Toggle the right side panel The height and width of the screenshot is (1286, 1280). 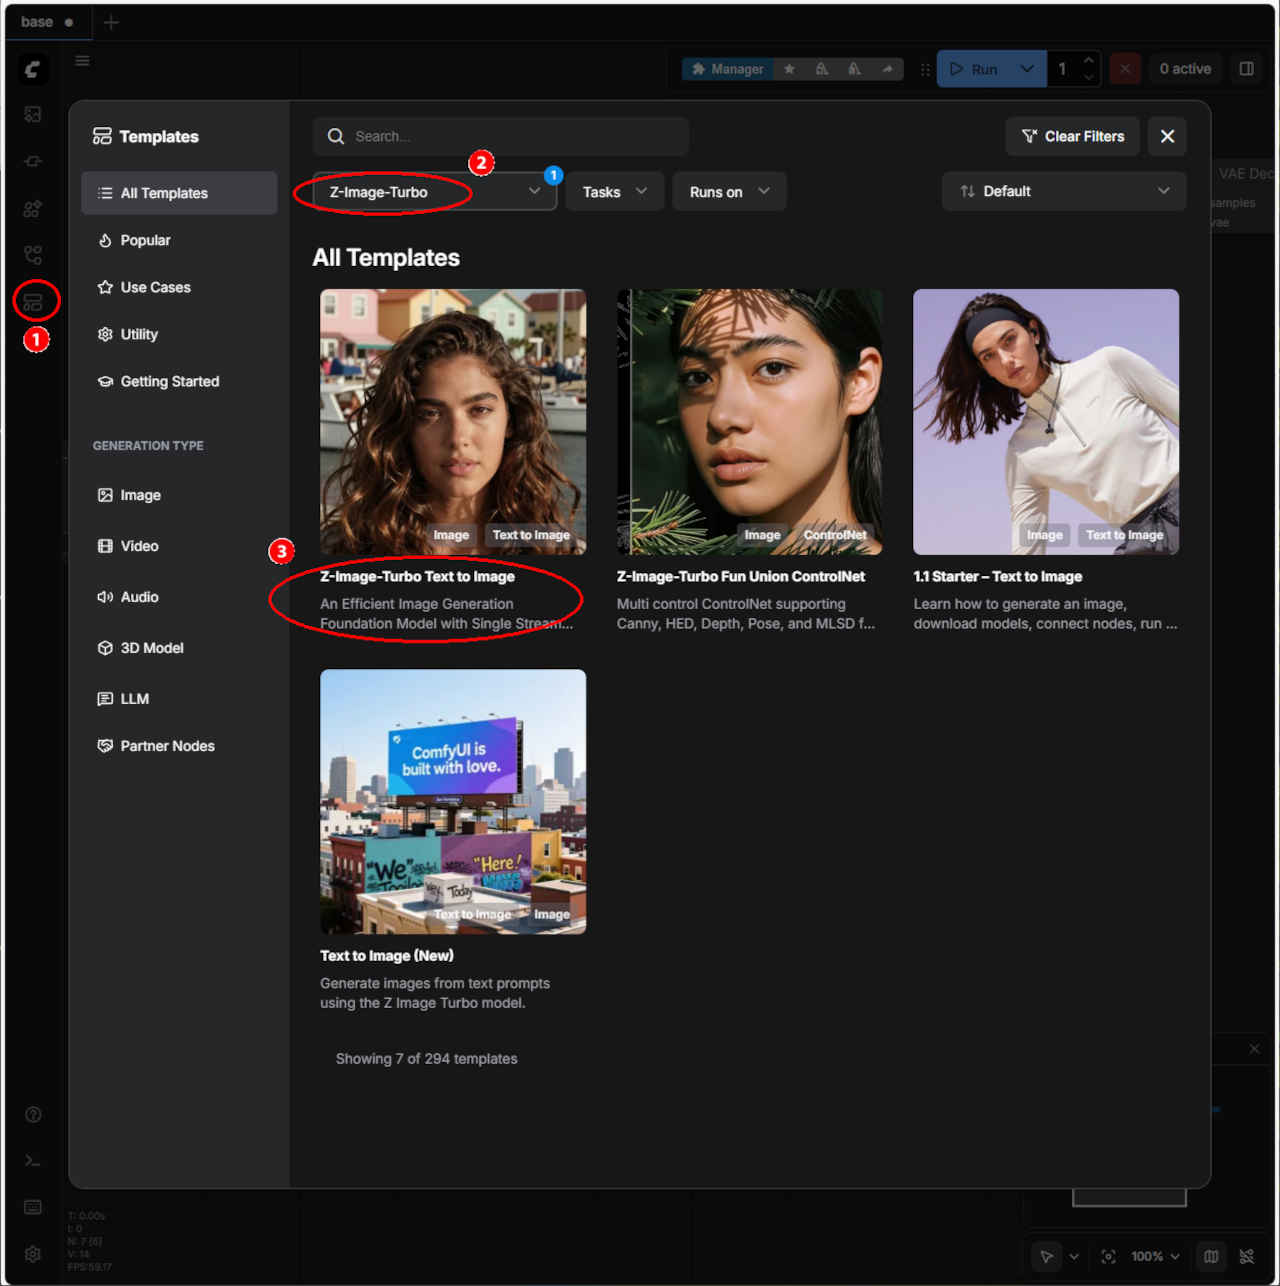click(1247, 69)
